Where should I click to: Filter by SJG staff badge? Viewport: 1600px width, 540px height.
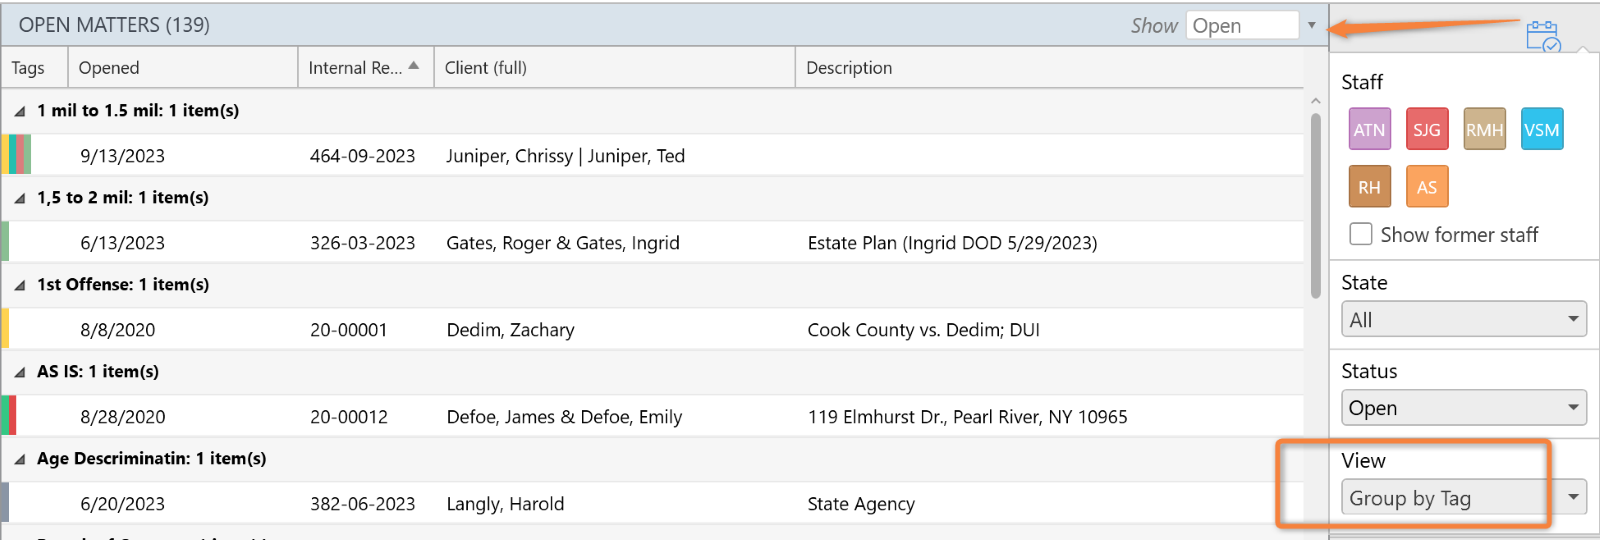tap(1427, 130)
